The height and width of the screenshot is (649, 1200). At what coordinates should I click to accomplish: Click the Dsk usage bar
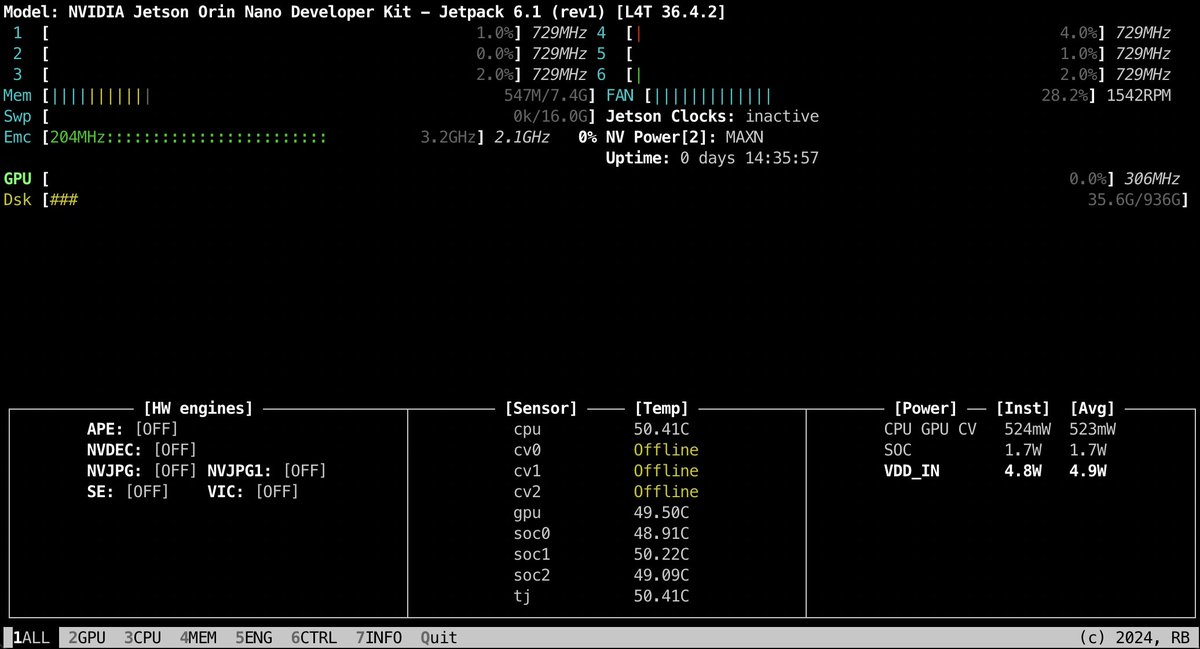point(615,201)
